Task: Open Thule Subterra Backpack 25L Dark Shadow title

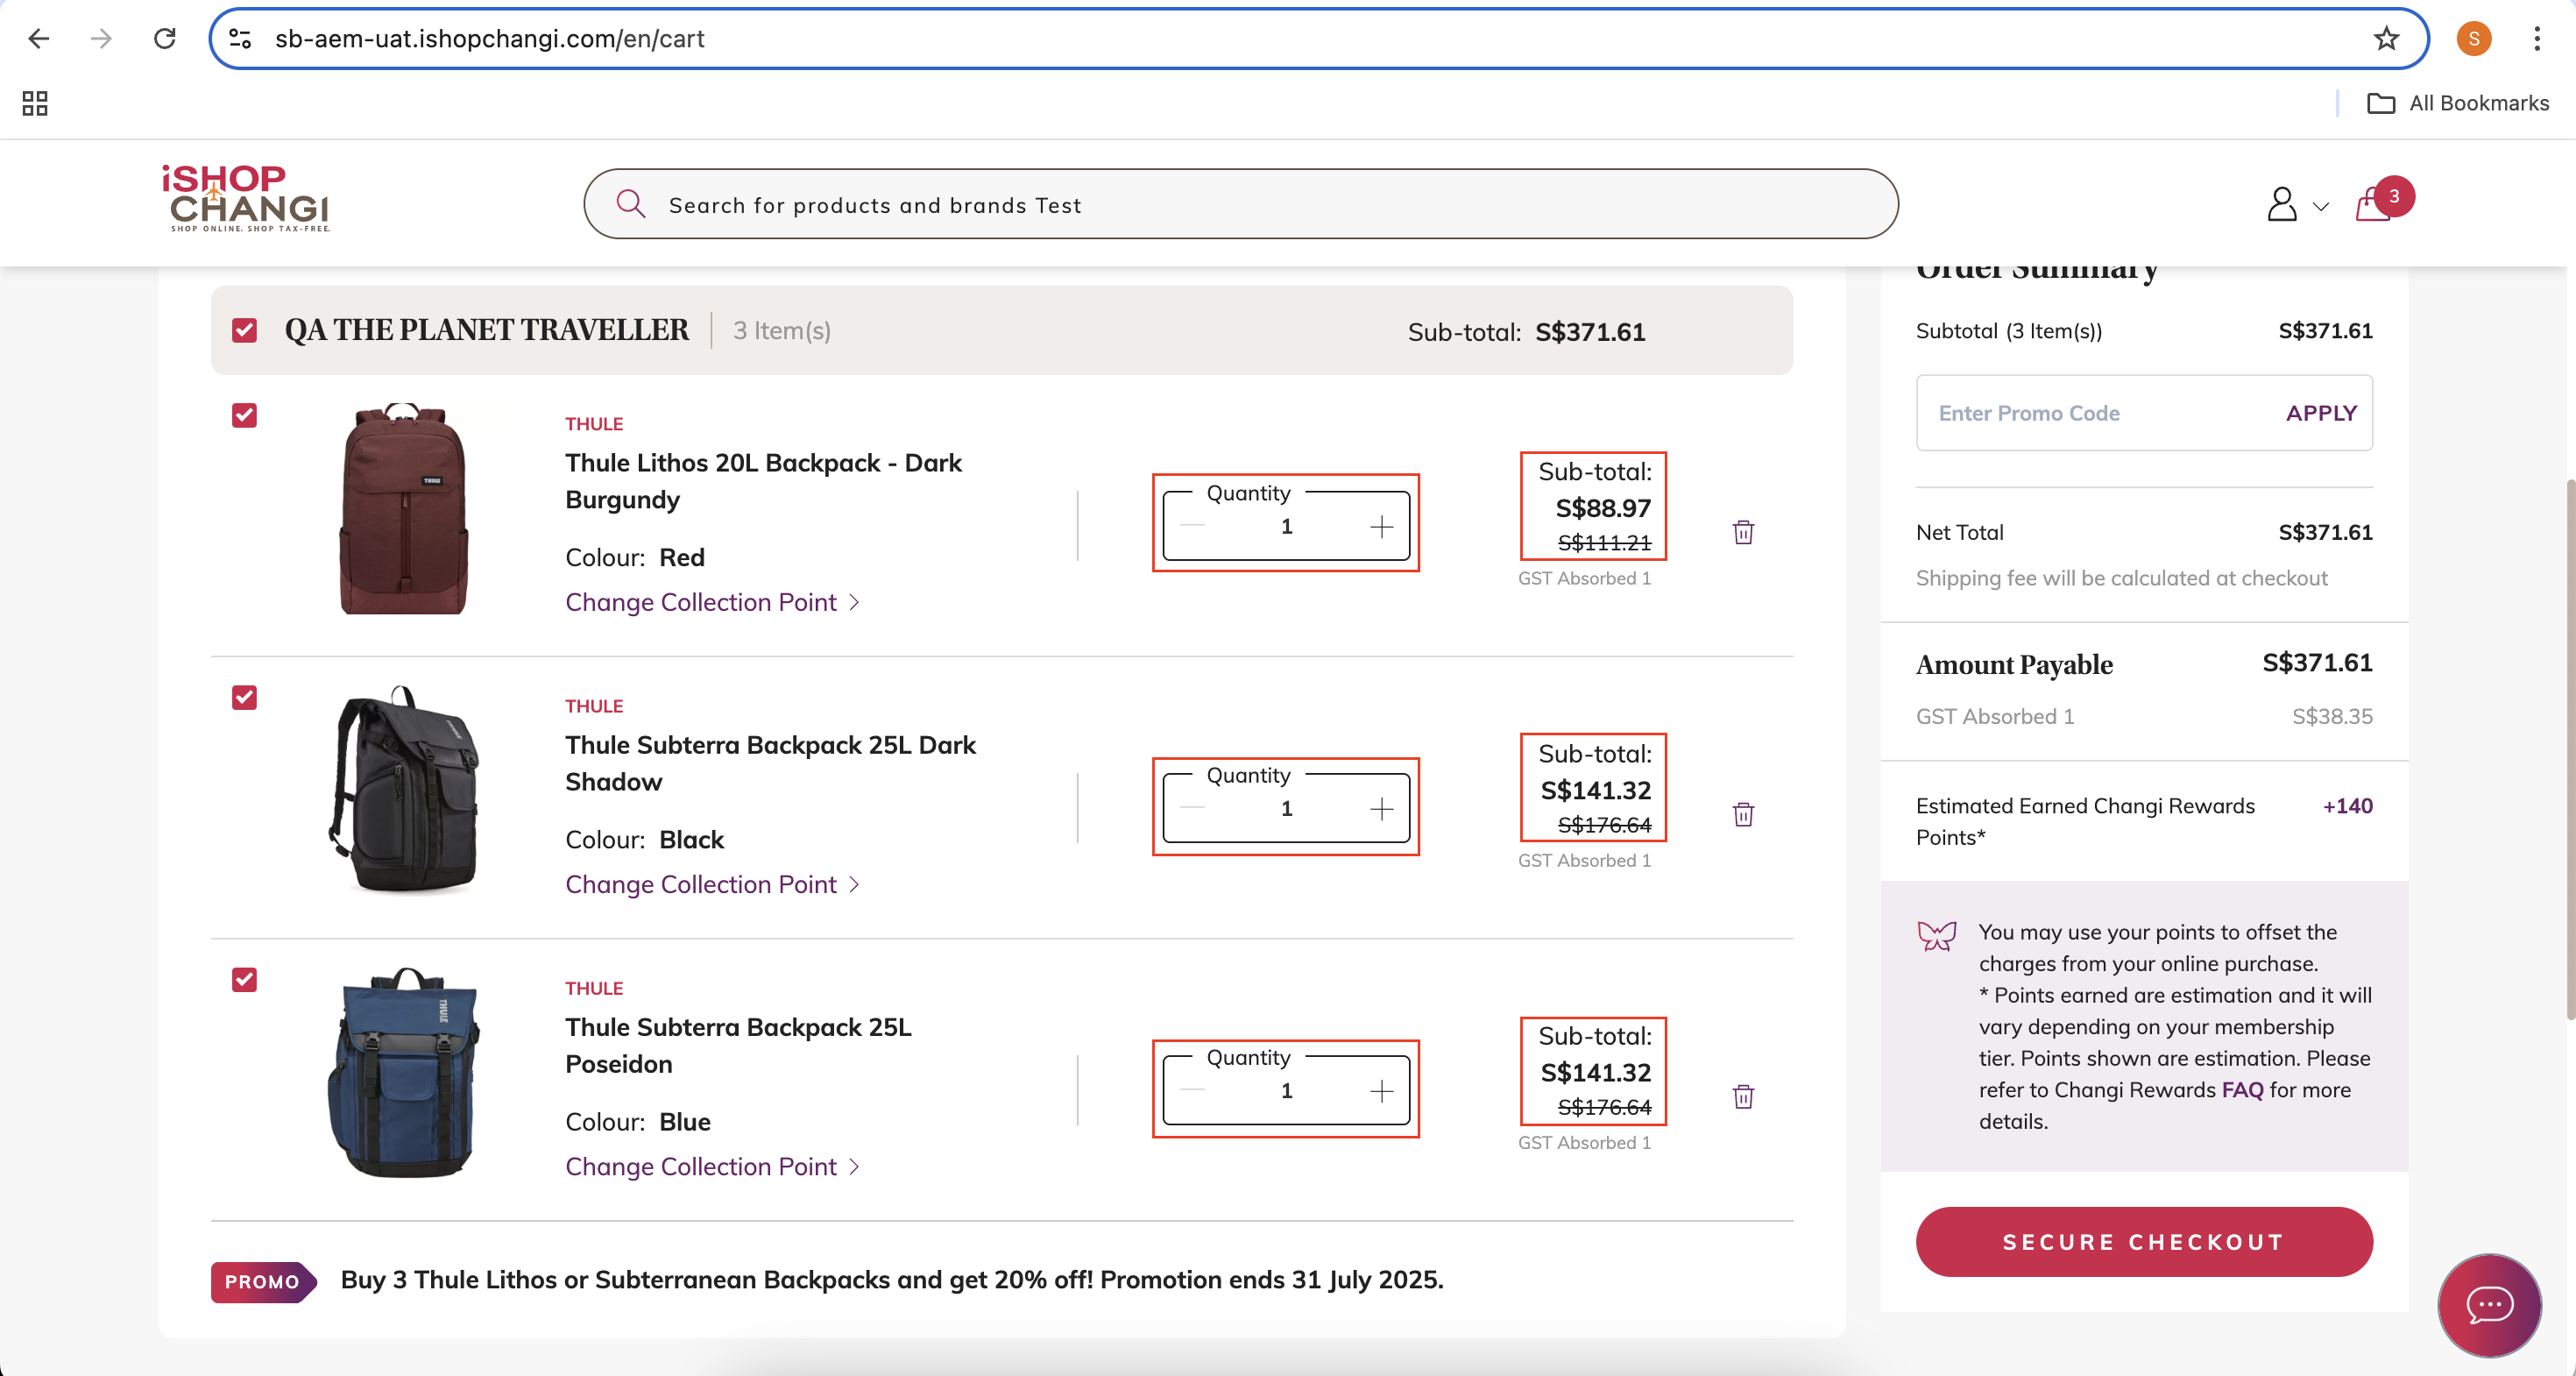Action: [x=770, y=763]
